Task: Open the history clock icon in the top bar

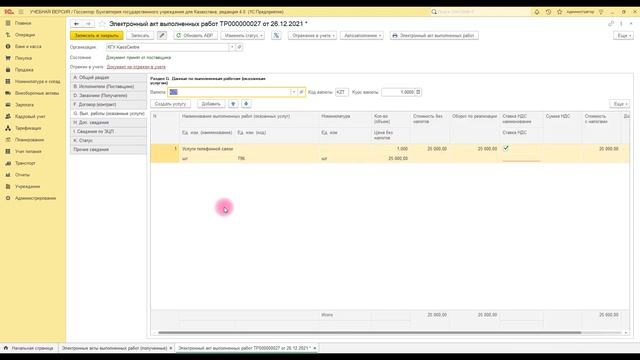Action: (548, 12)
